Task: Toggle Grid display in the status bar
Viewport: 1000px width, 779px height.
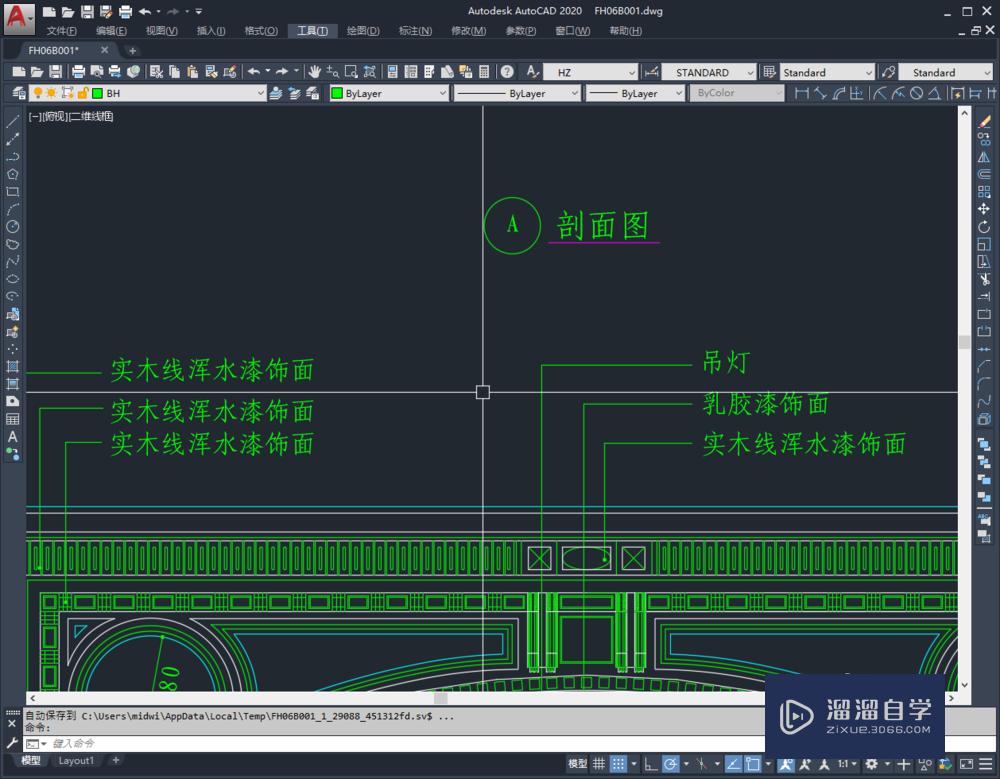Action: coord(597,763)
